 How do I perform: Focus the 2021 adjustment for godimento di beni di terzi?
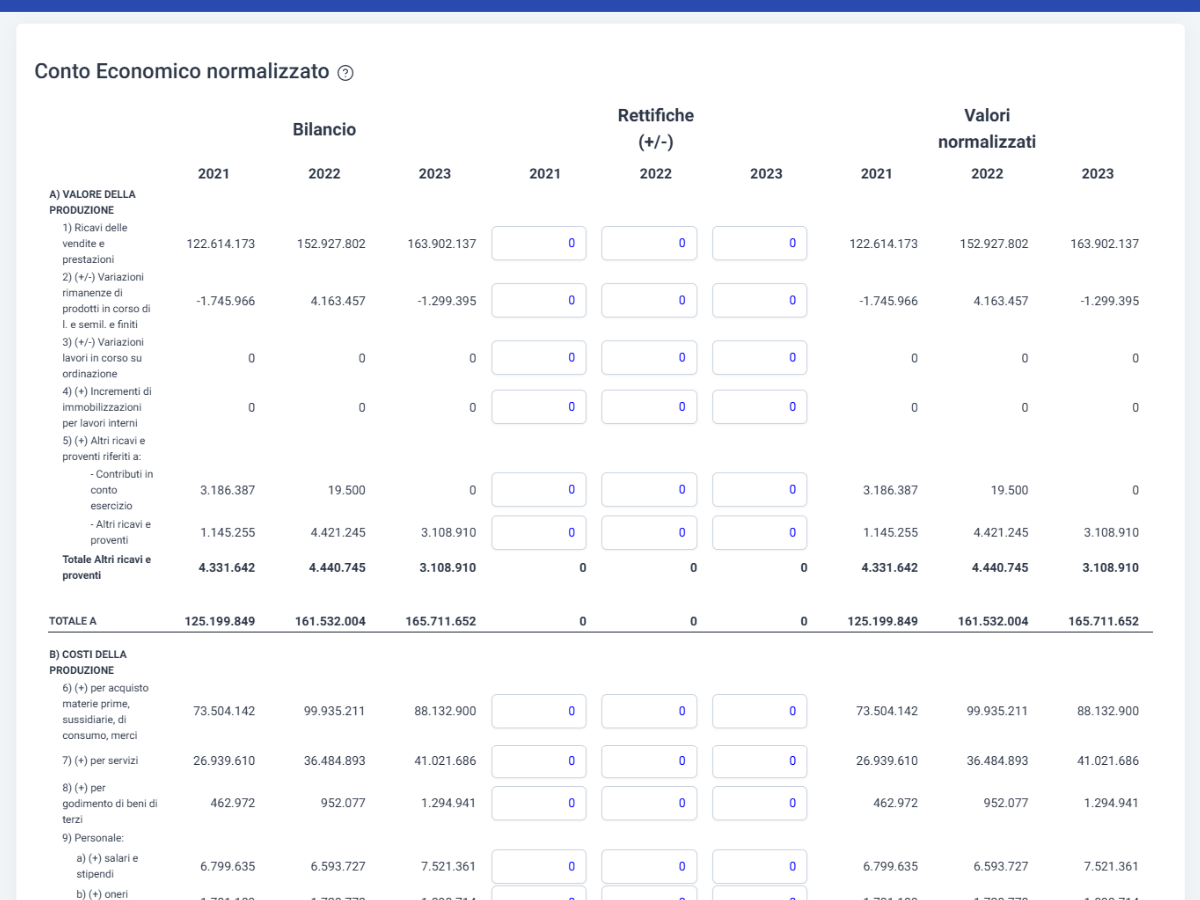coord(539,803)
